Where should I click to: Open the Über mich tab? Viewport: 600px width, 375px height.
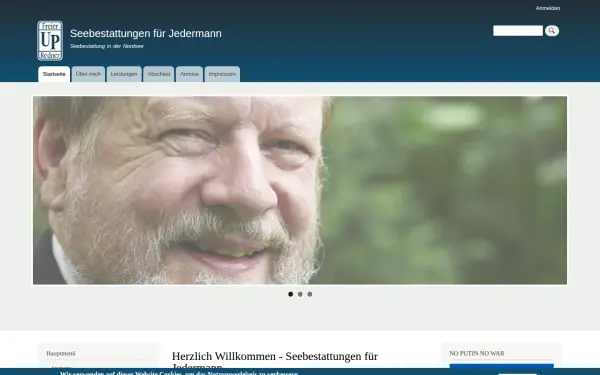[88, 74]
